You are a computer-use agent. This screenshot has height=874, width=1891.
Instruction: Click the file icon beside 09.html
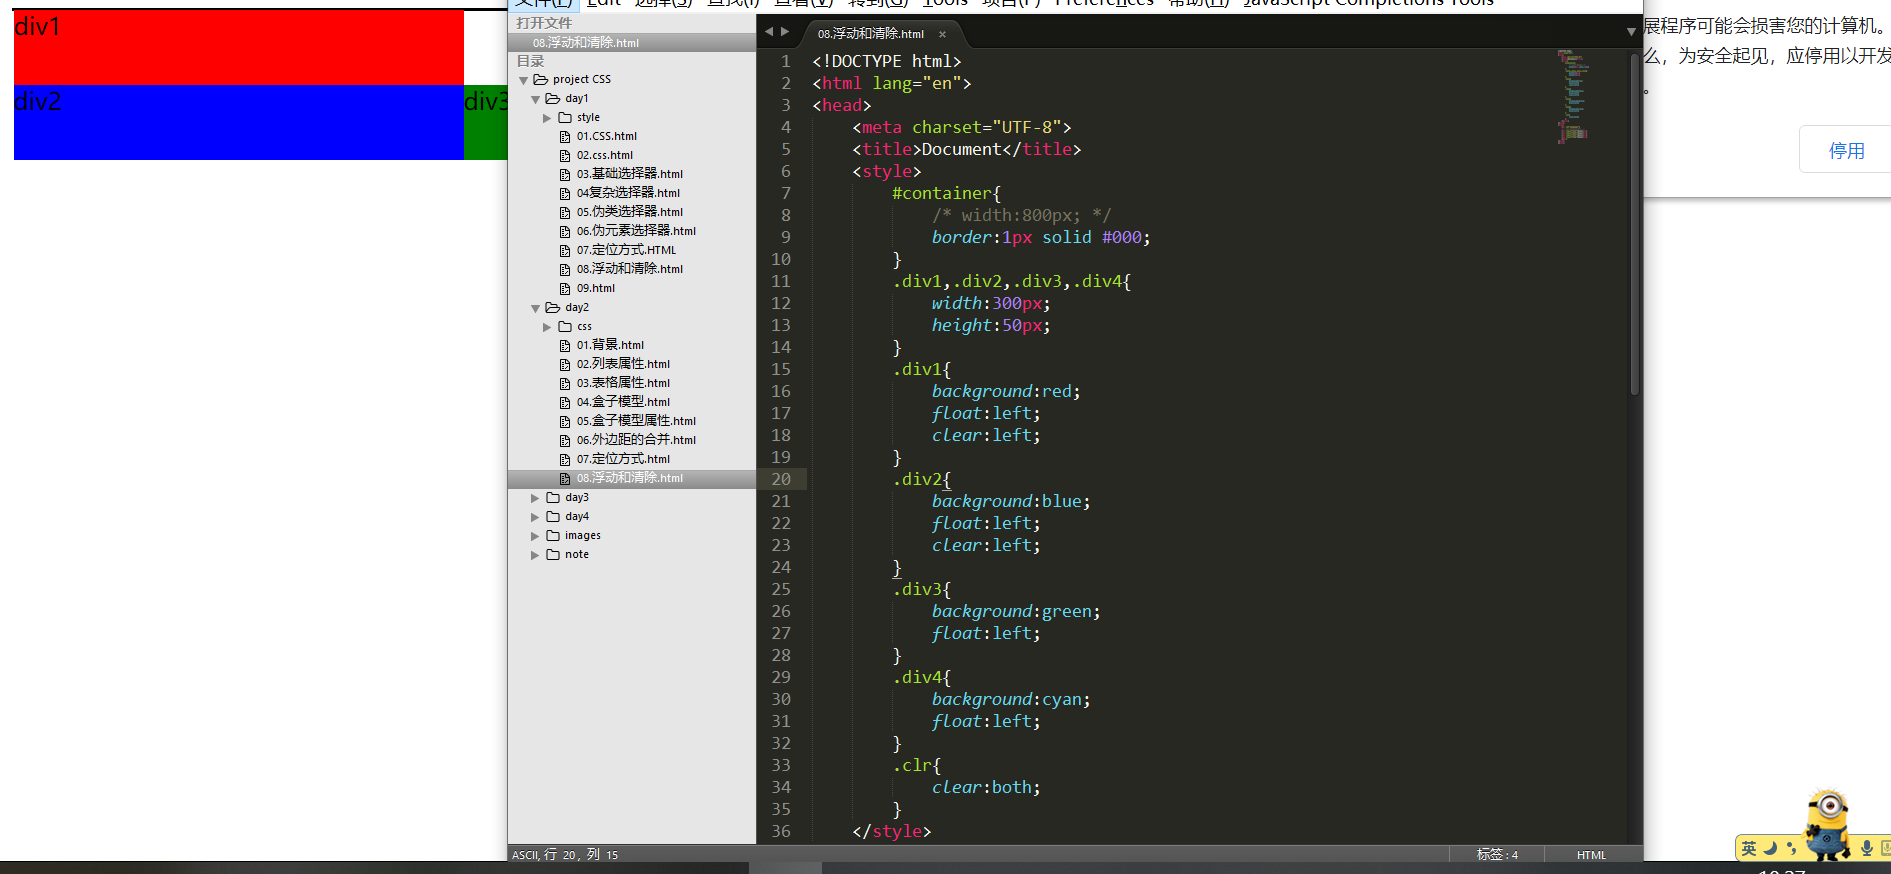pos(565,289)
